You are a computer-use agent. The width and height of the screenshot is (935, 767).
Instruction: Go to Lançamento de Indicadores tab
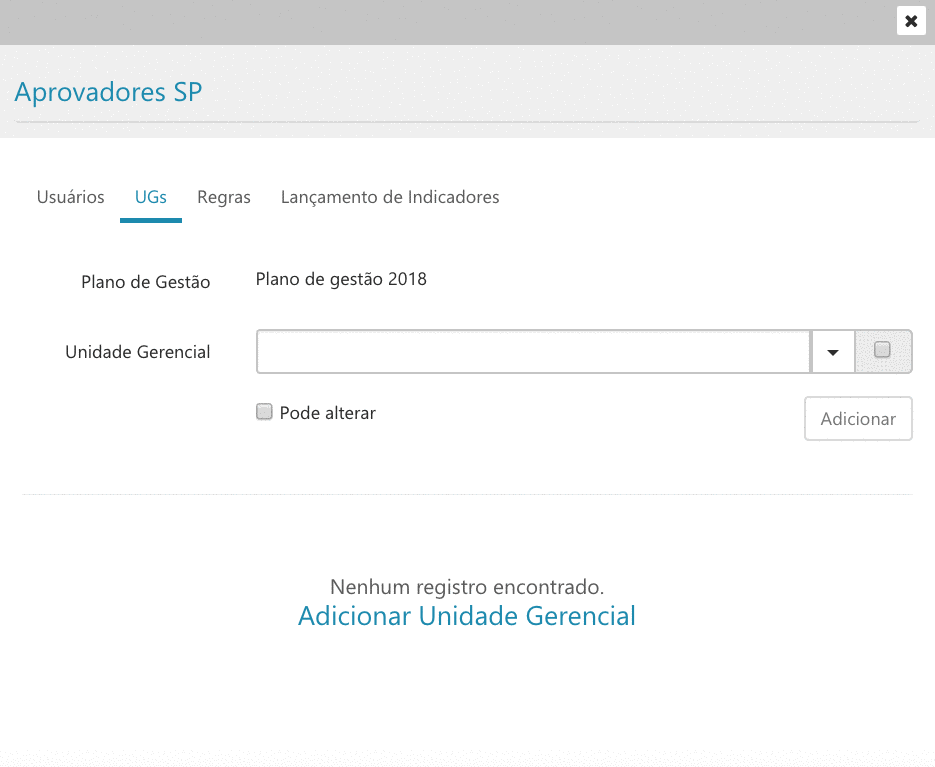click(390, 197)
